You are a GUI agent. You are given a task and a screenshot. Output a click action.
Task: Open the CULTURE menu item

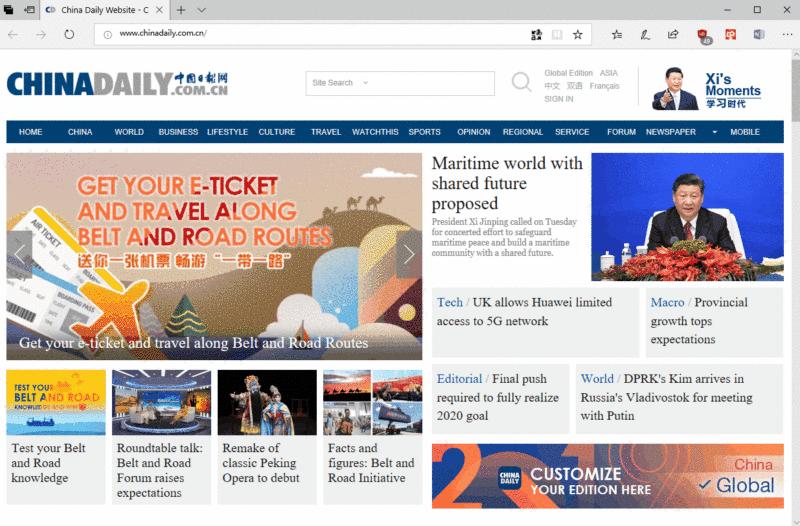(x=277, y=132)
